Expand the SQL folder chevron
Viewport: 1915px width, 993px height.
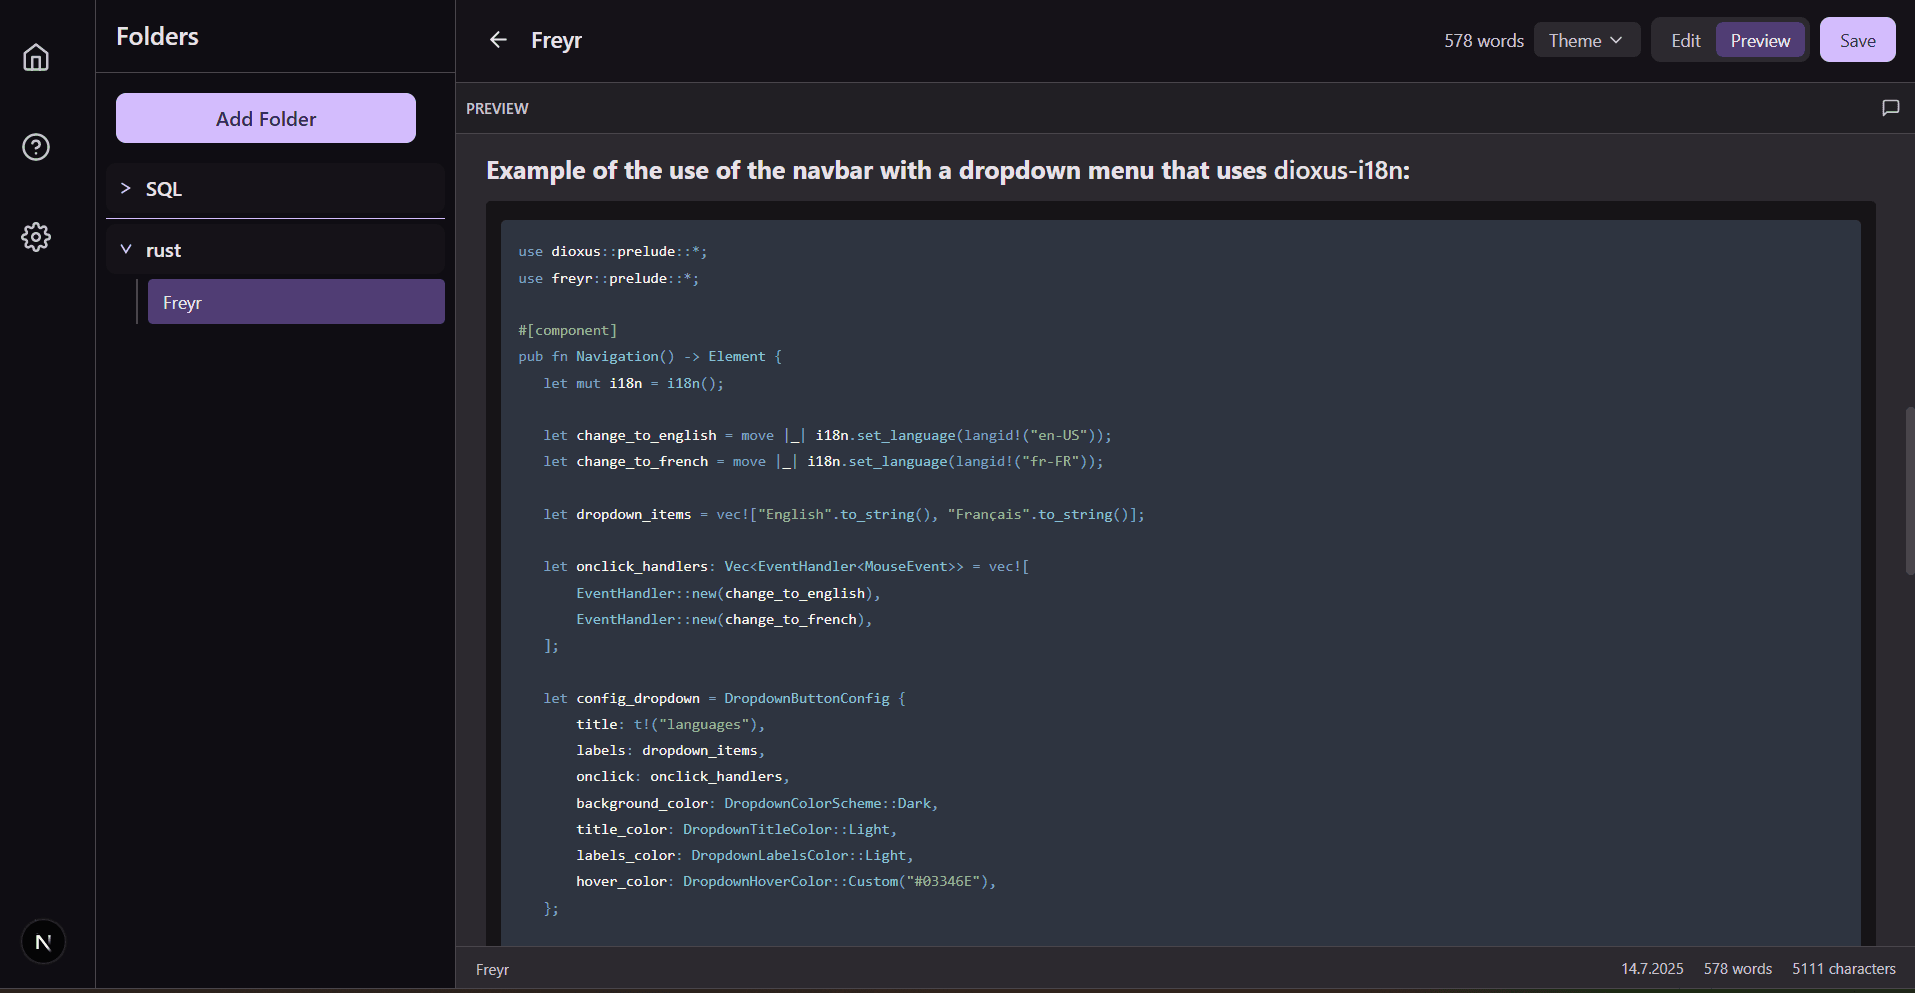tap(126, 188)
